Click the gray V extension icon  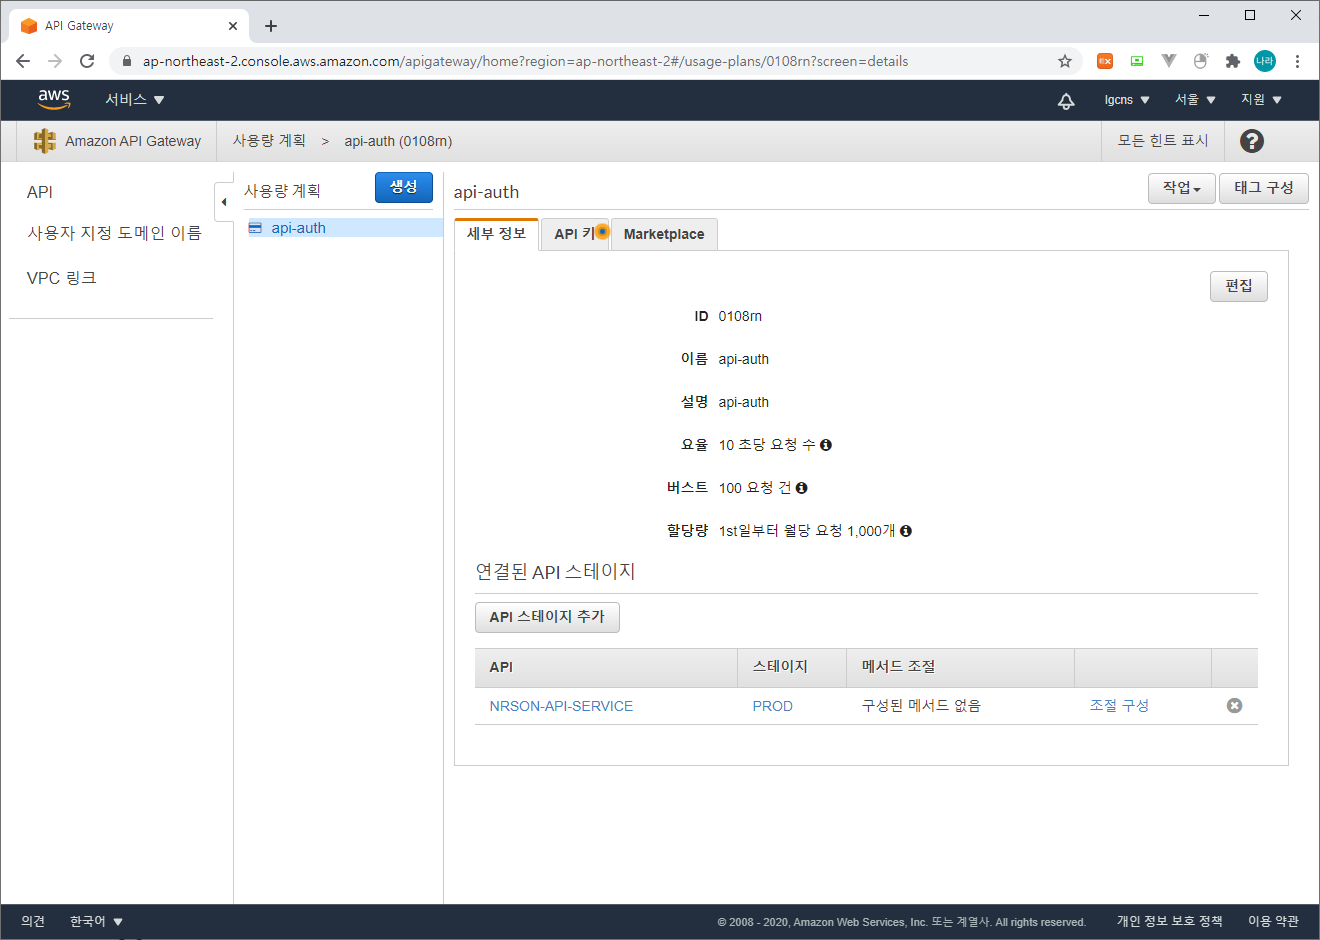coord(1169,61)
